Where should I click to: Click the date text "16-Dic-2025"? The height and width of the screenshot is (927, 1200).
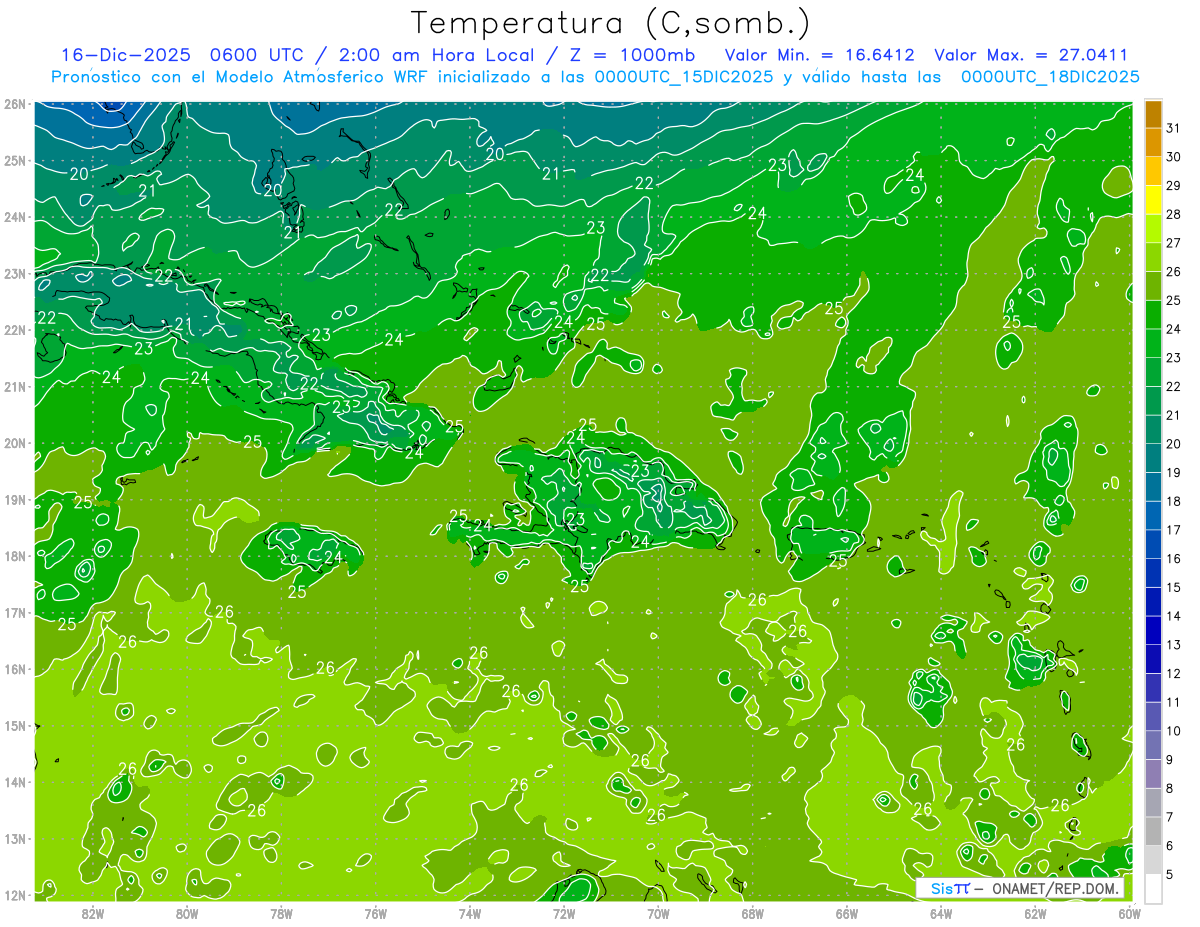(x=127, y=55)
